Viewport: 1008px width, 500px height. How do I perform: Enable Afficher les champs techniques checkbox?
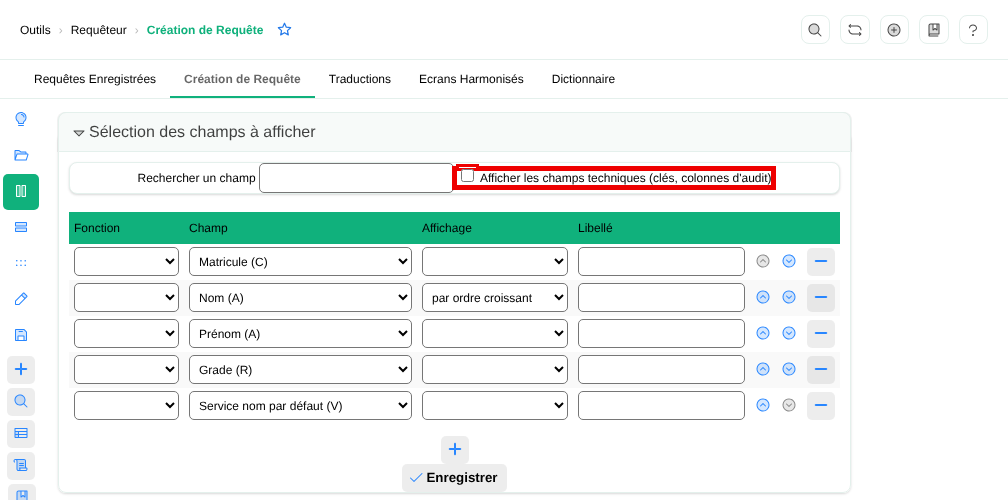coord(467,175)
